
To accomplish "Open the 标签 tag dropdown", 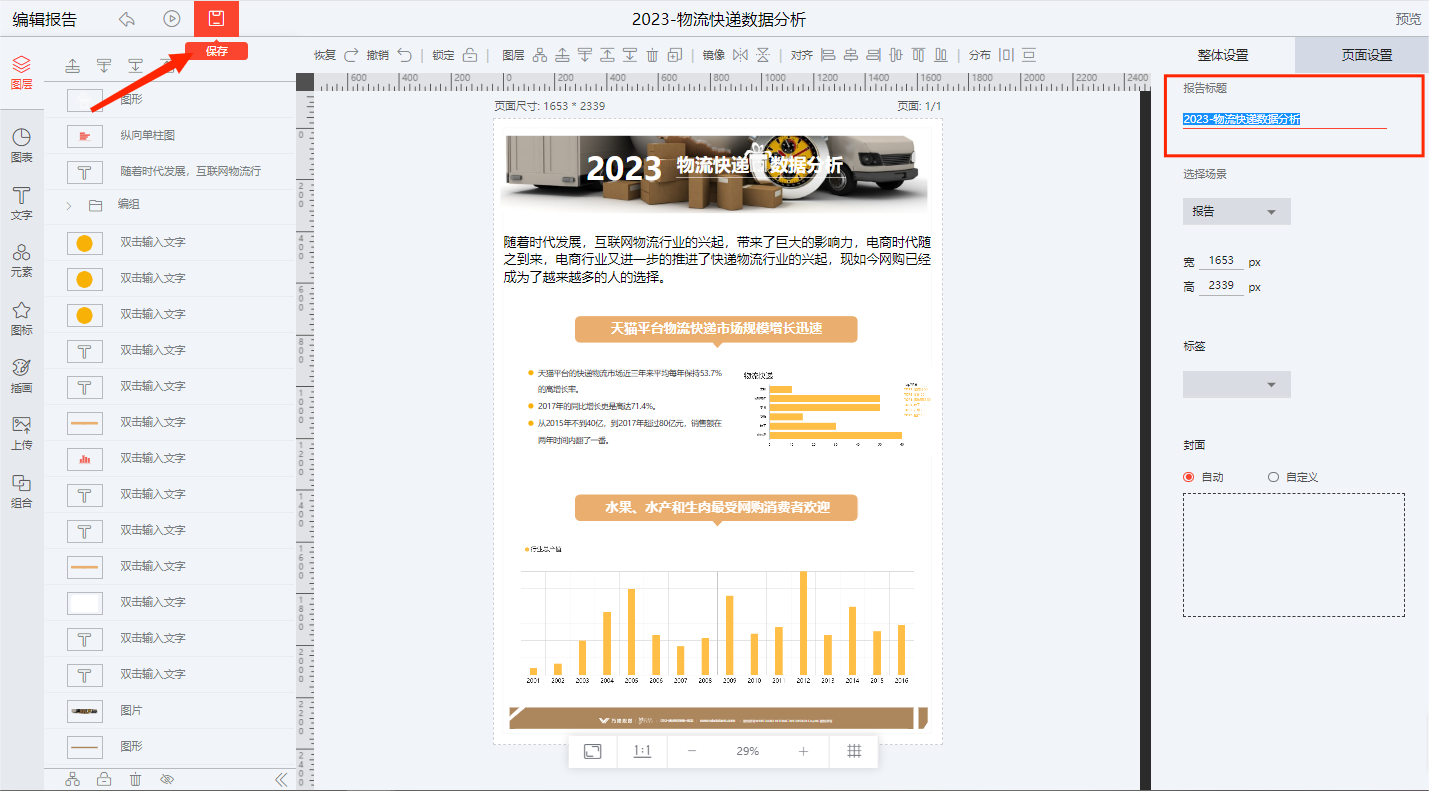I will [x=1237, y=385].
